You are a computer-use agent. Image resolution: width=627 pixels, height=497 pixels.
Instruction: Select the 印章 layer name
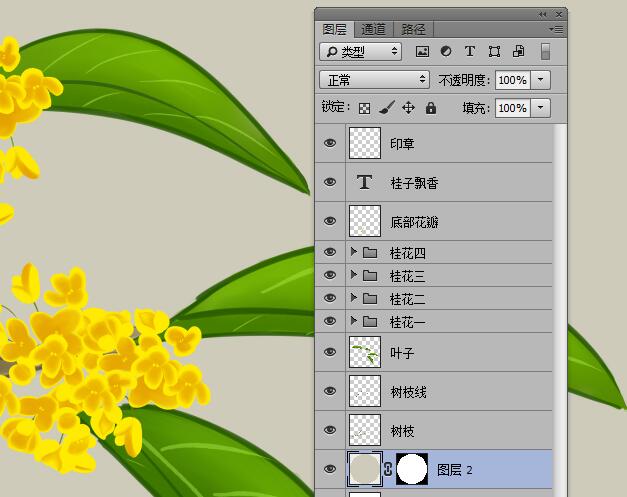click(x=402, y=144)
